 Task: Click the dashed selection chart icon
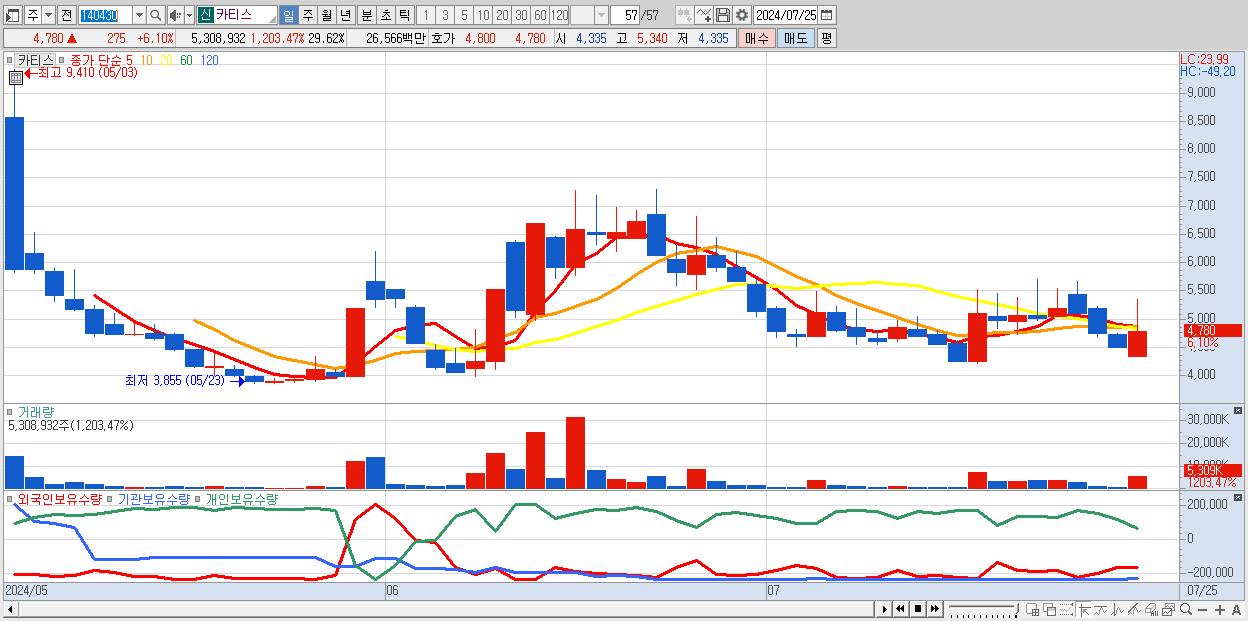click(x=1066, y=610)
